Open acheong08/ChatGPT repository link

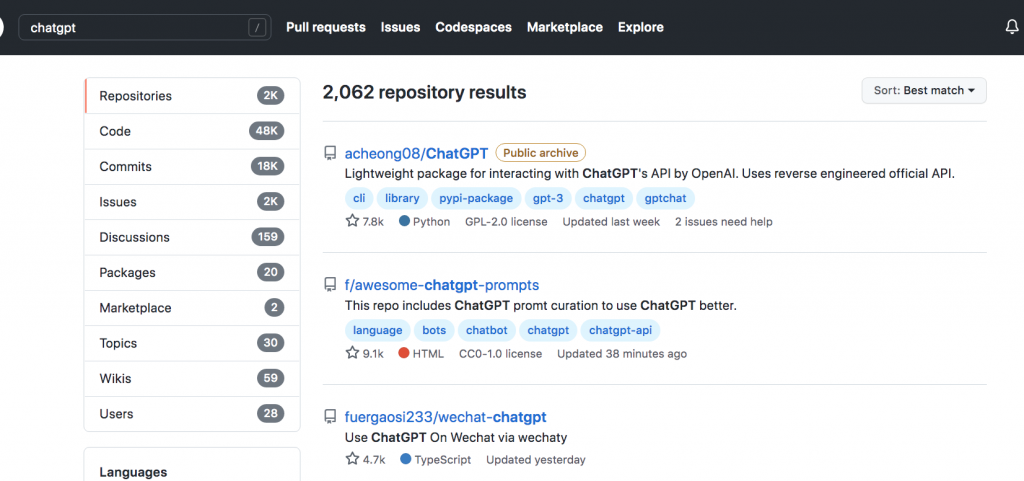[x=416, y=153]
